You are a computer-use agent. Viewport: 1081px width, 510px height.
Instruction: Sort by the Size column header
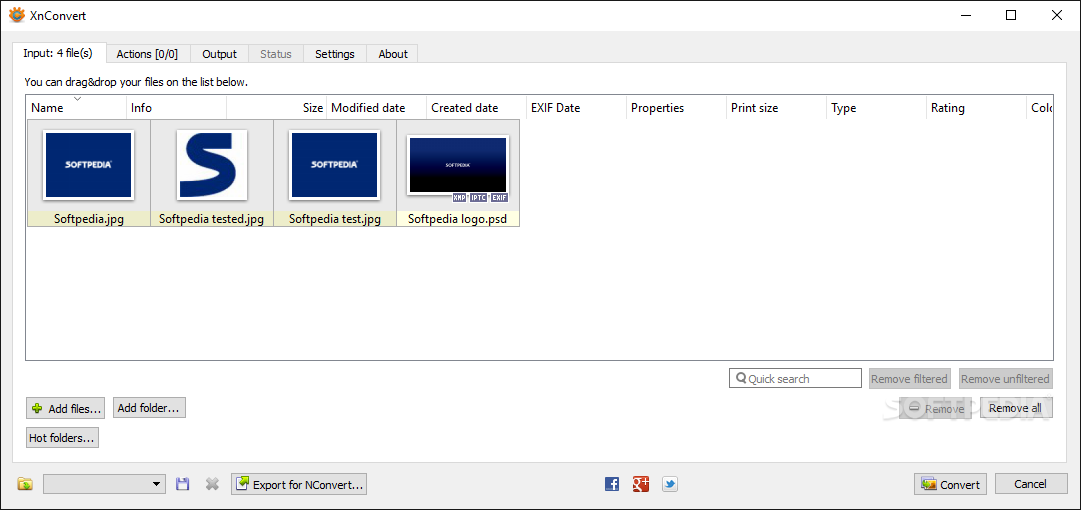tap(276, 108)
